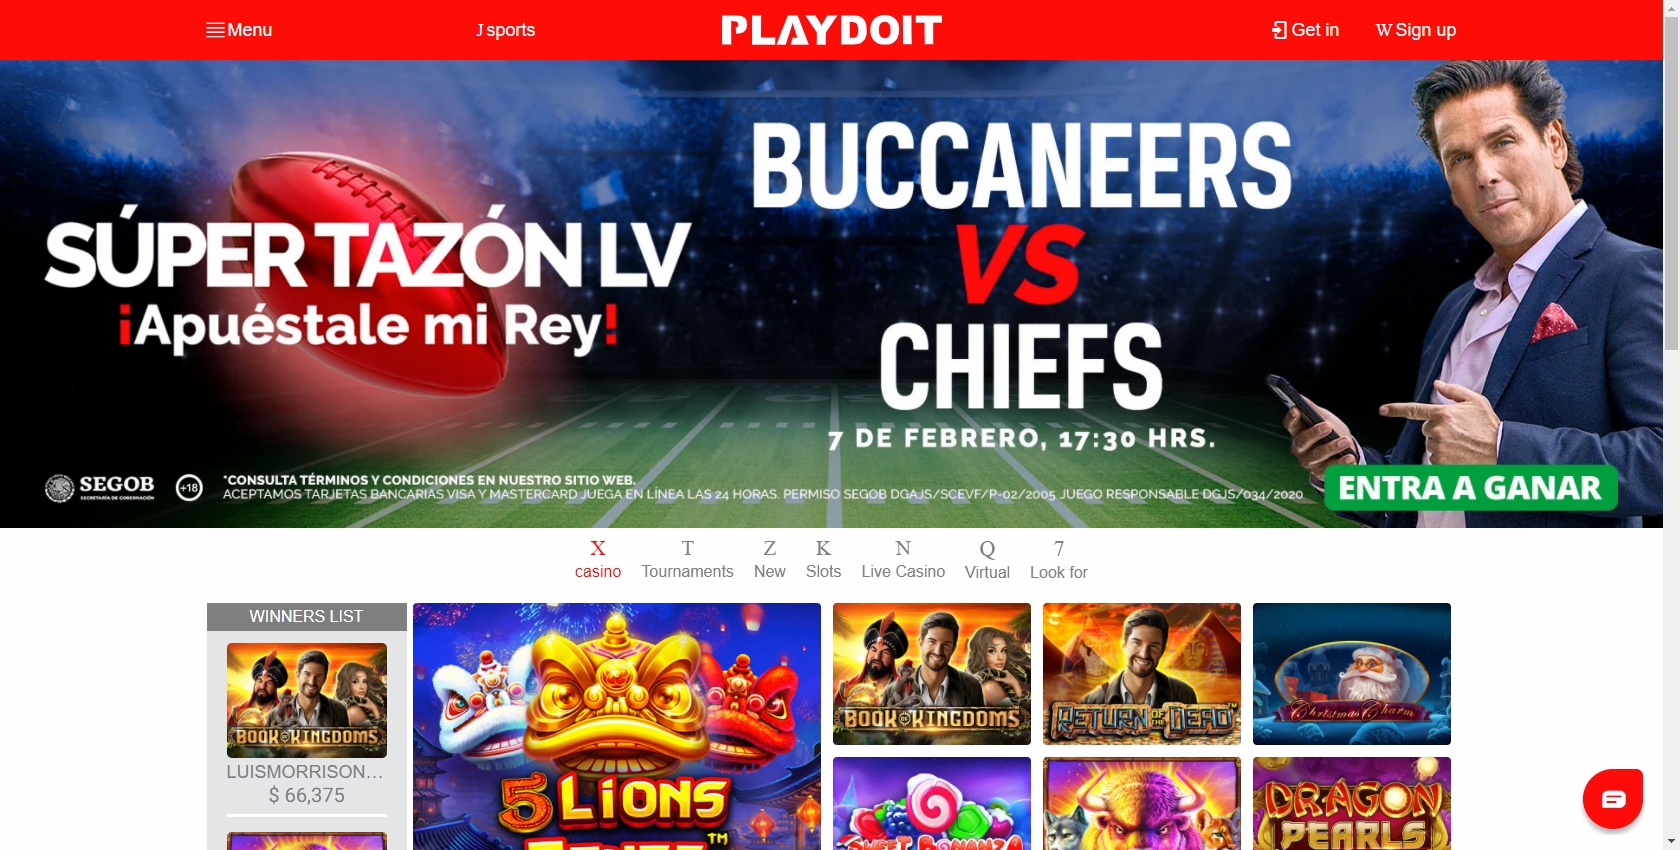Click the page vertical scrollbar
1680x850 pixels.
coord(1671,425)
